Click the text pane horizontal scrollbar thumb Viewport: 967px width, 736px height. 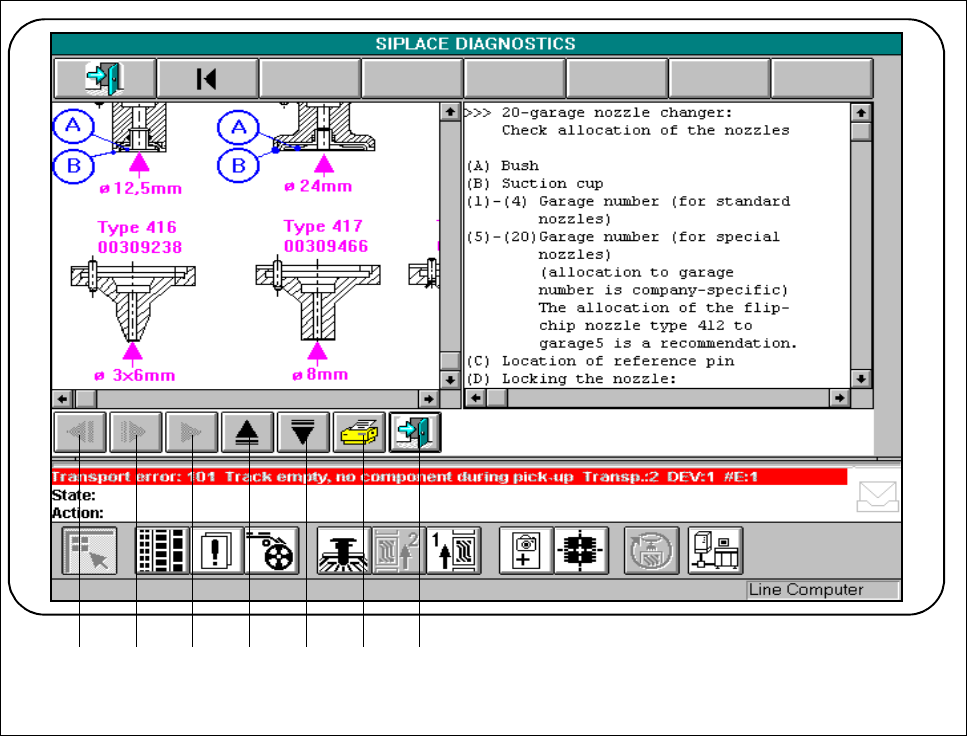(x=496, y=398)
